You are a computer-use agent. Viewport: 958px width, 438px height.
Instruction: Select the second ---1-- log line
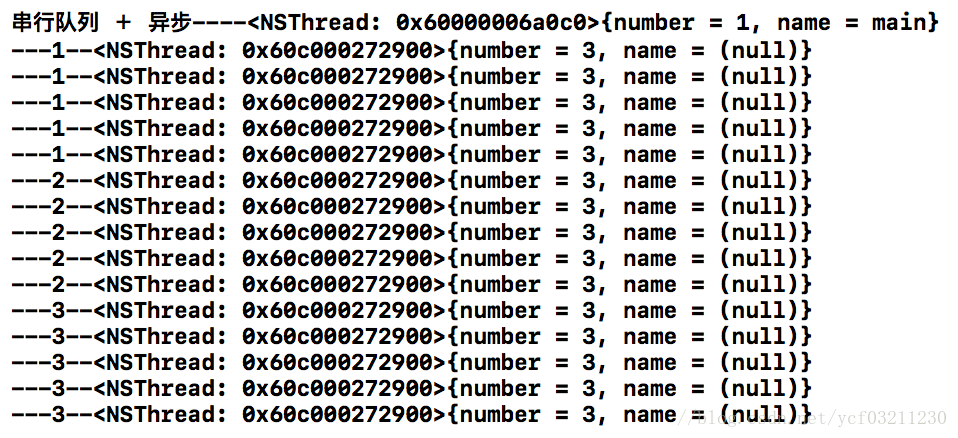tap(412, 76)
